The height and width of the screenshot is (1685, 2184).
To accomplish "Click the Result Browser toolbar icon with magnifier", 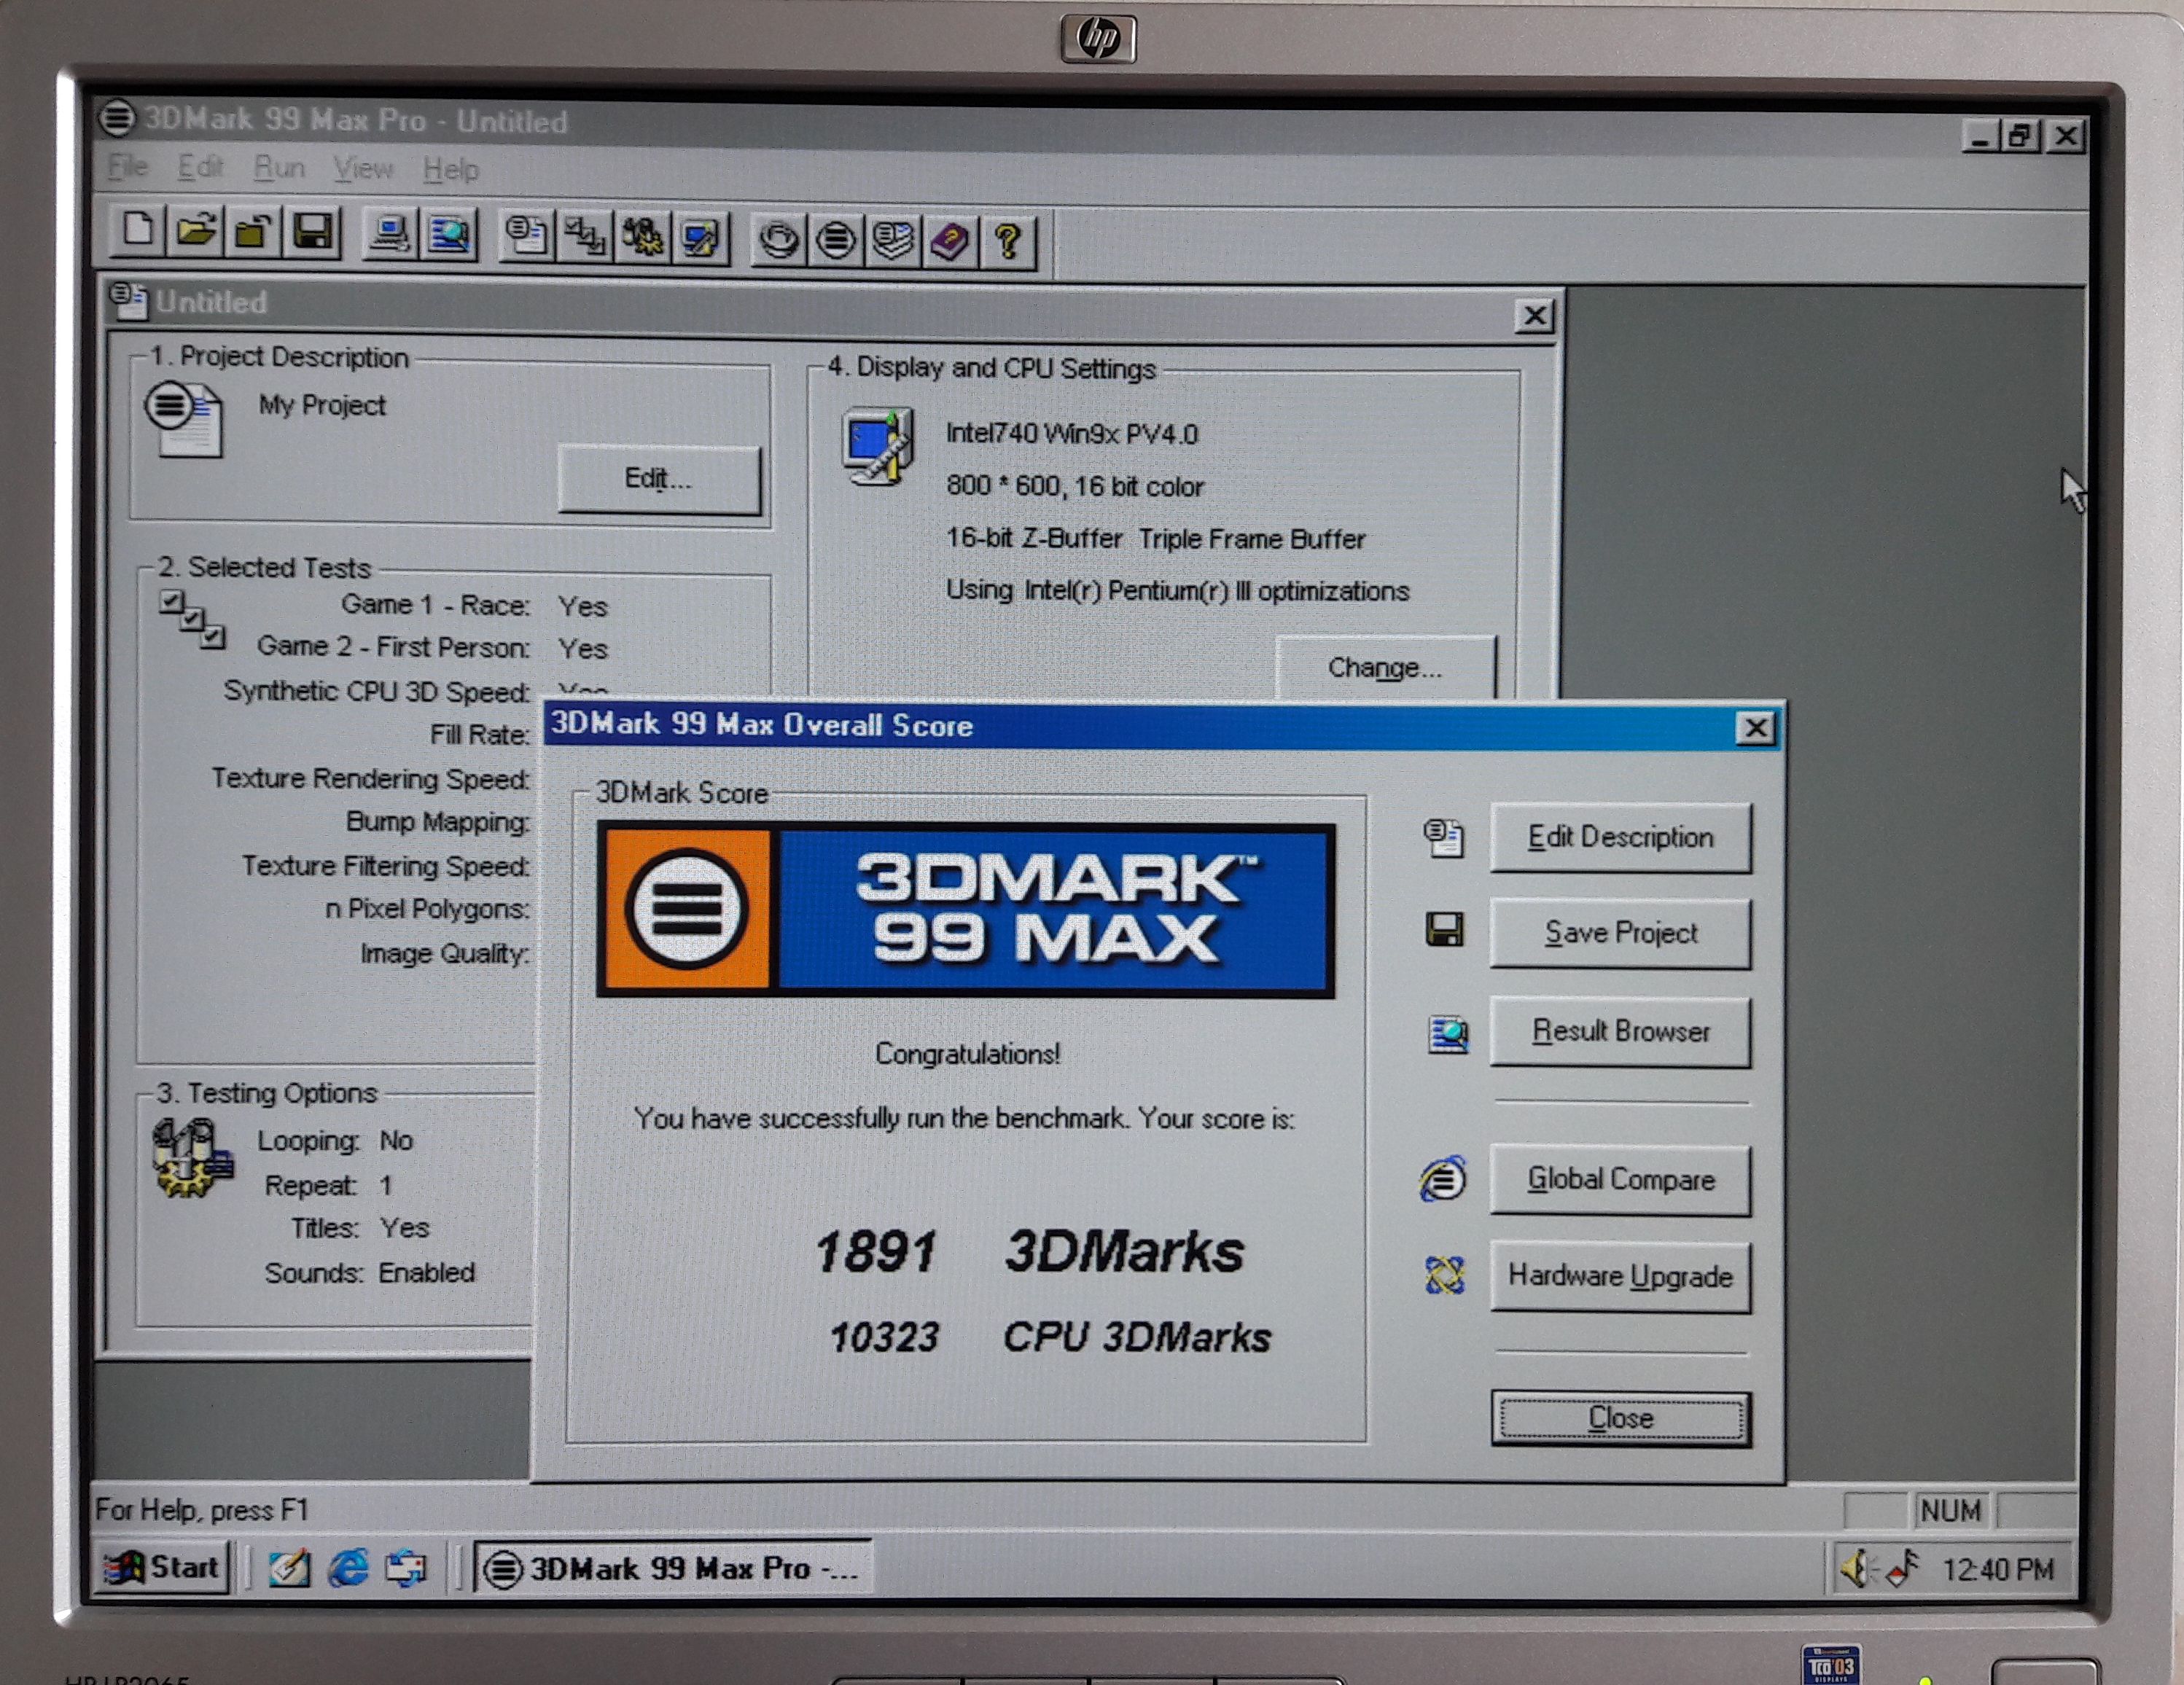I will click(449, 236).
